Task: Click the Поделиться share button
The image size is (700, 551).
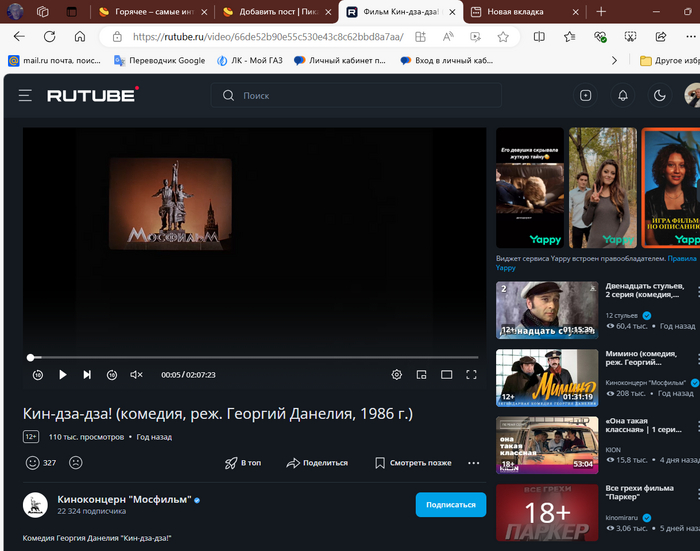Action: [x=317, y=463]
